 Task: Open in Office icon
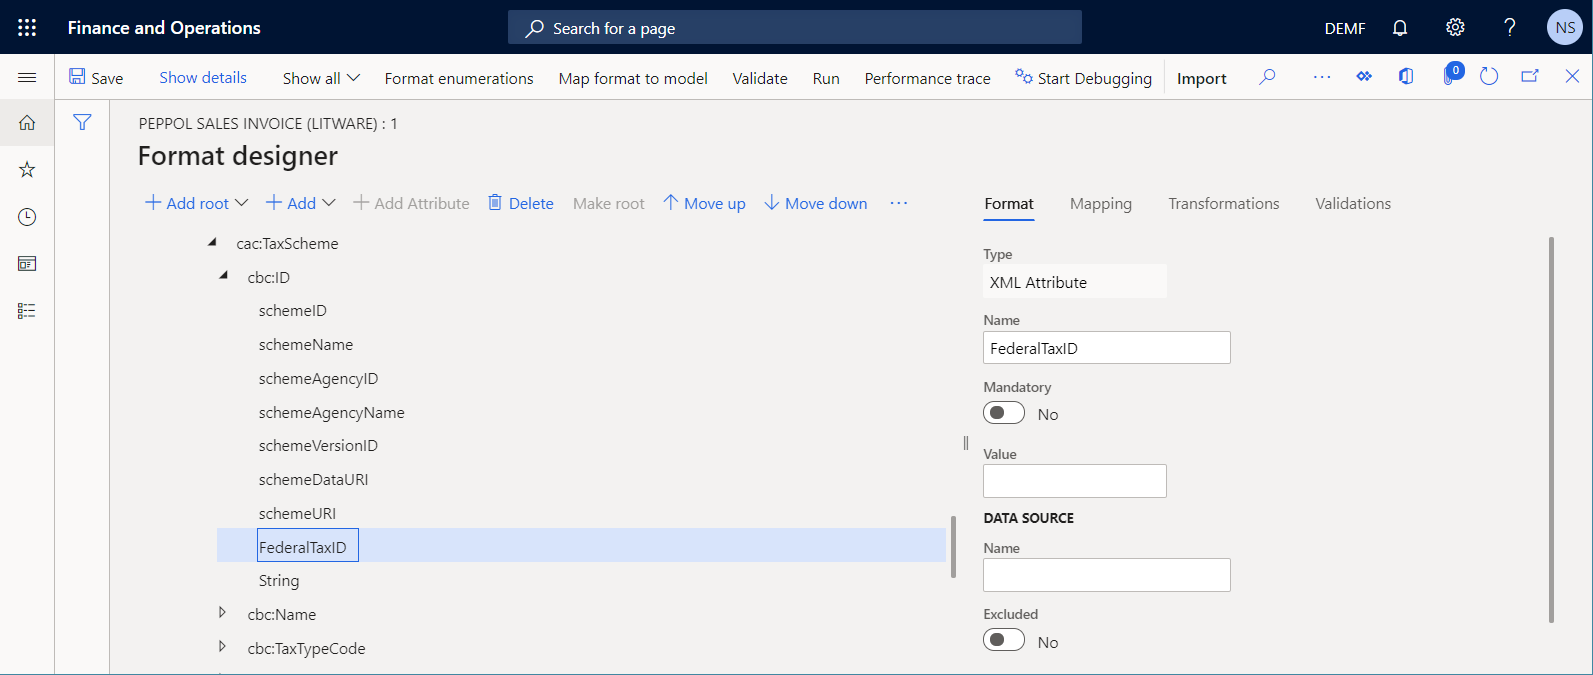point(1406,77)
